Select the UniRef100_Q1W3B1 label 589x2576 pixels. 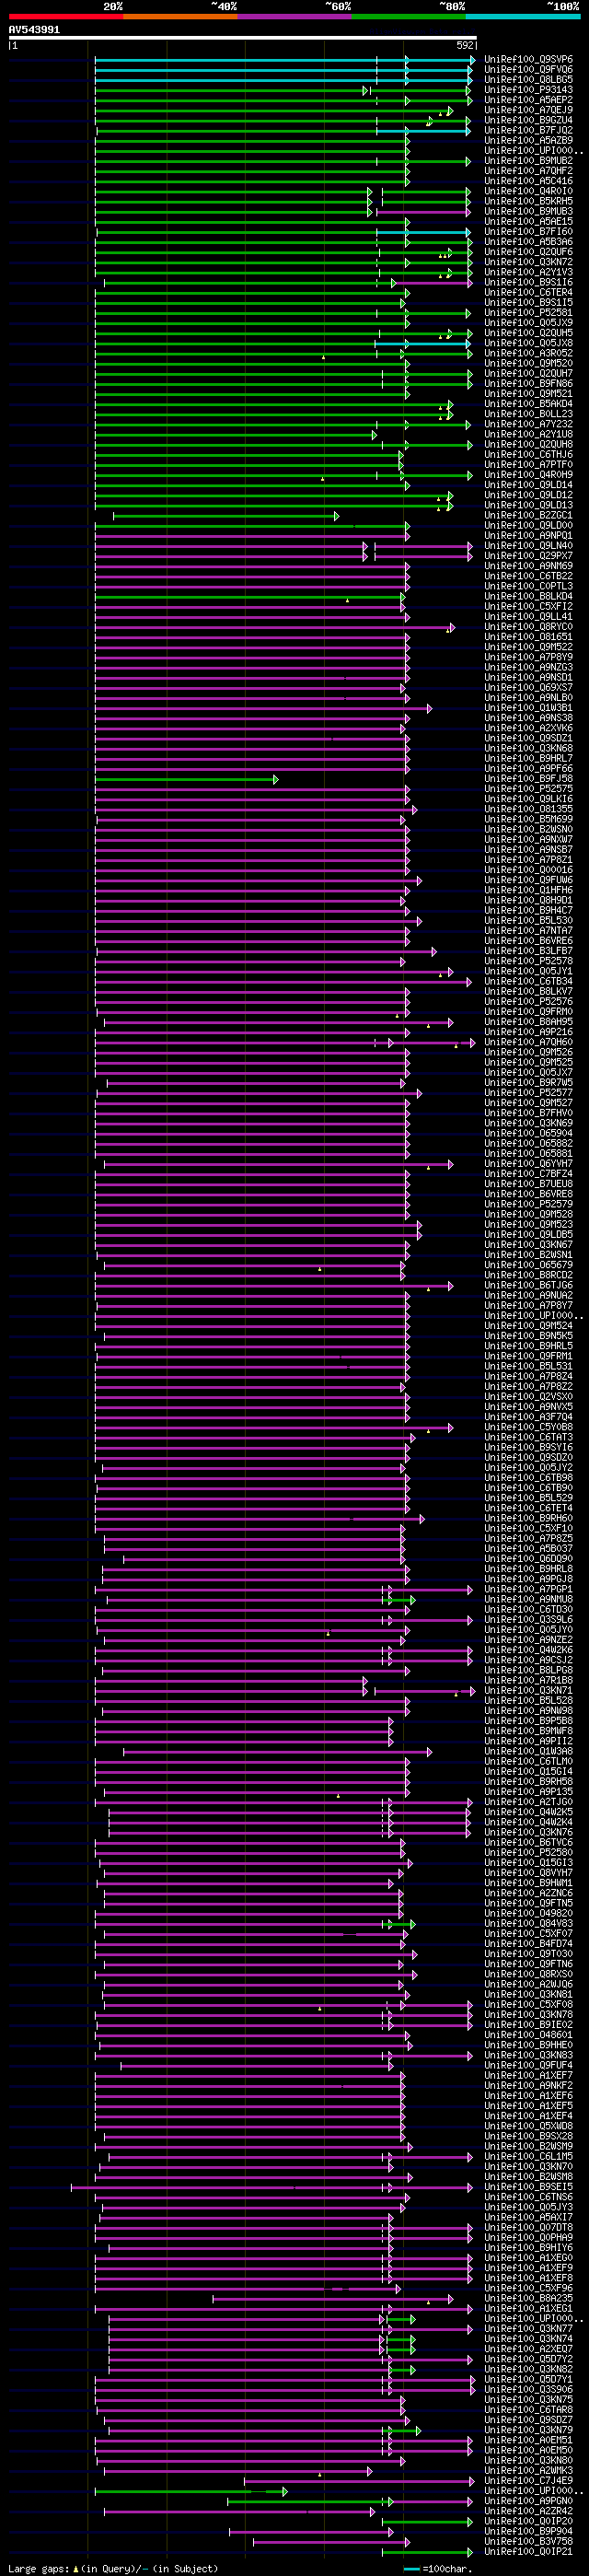[x=528, y=708]
